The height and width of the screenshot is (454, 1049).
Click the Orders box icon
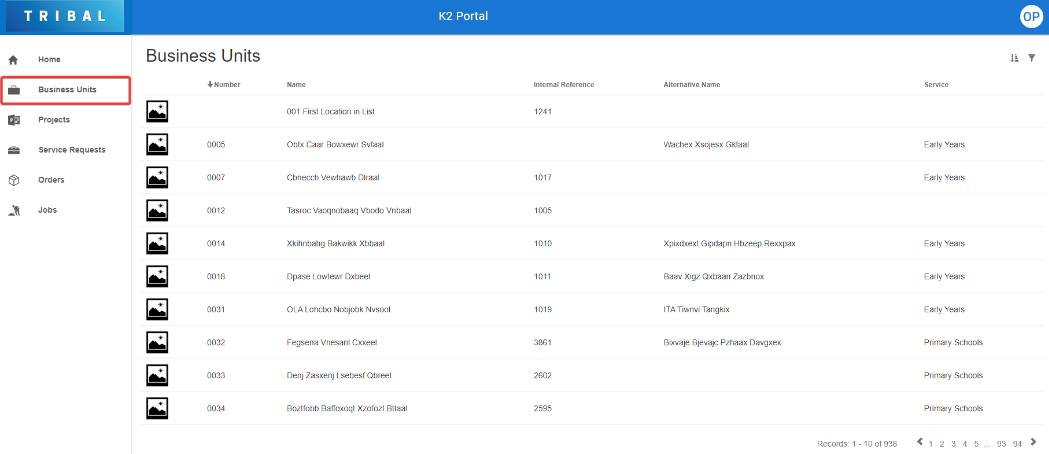click(x=14, y=180)
